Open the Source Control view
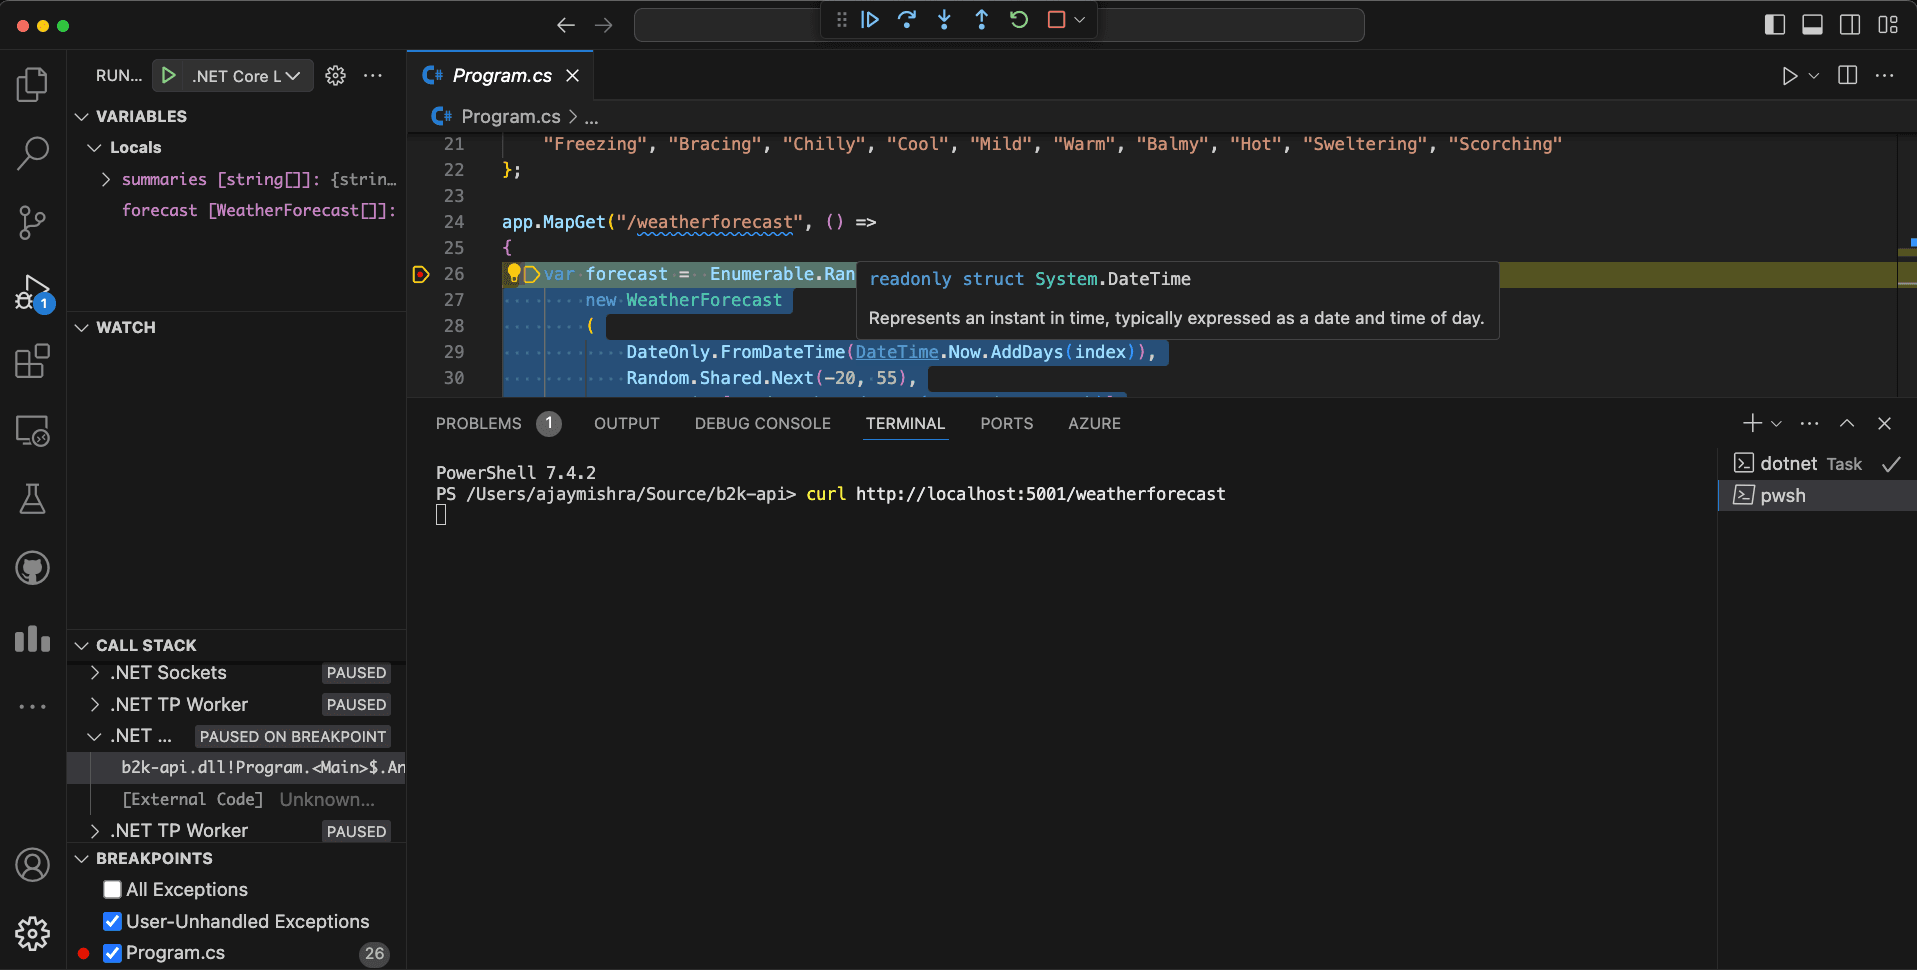The image size is (1917, 970). click(33, 222)
